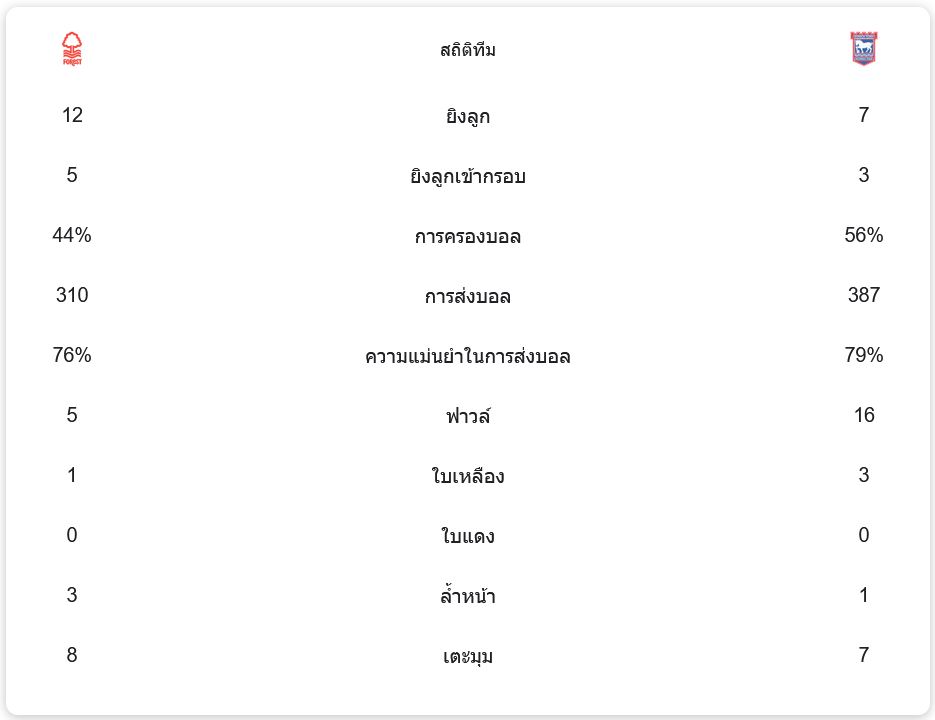
Task: Select the 387 passes value
Action: tap(863, 295)
